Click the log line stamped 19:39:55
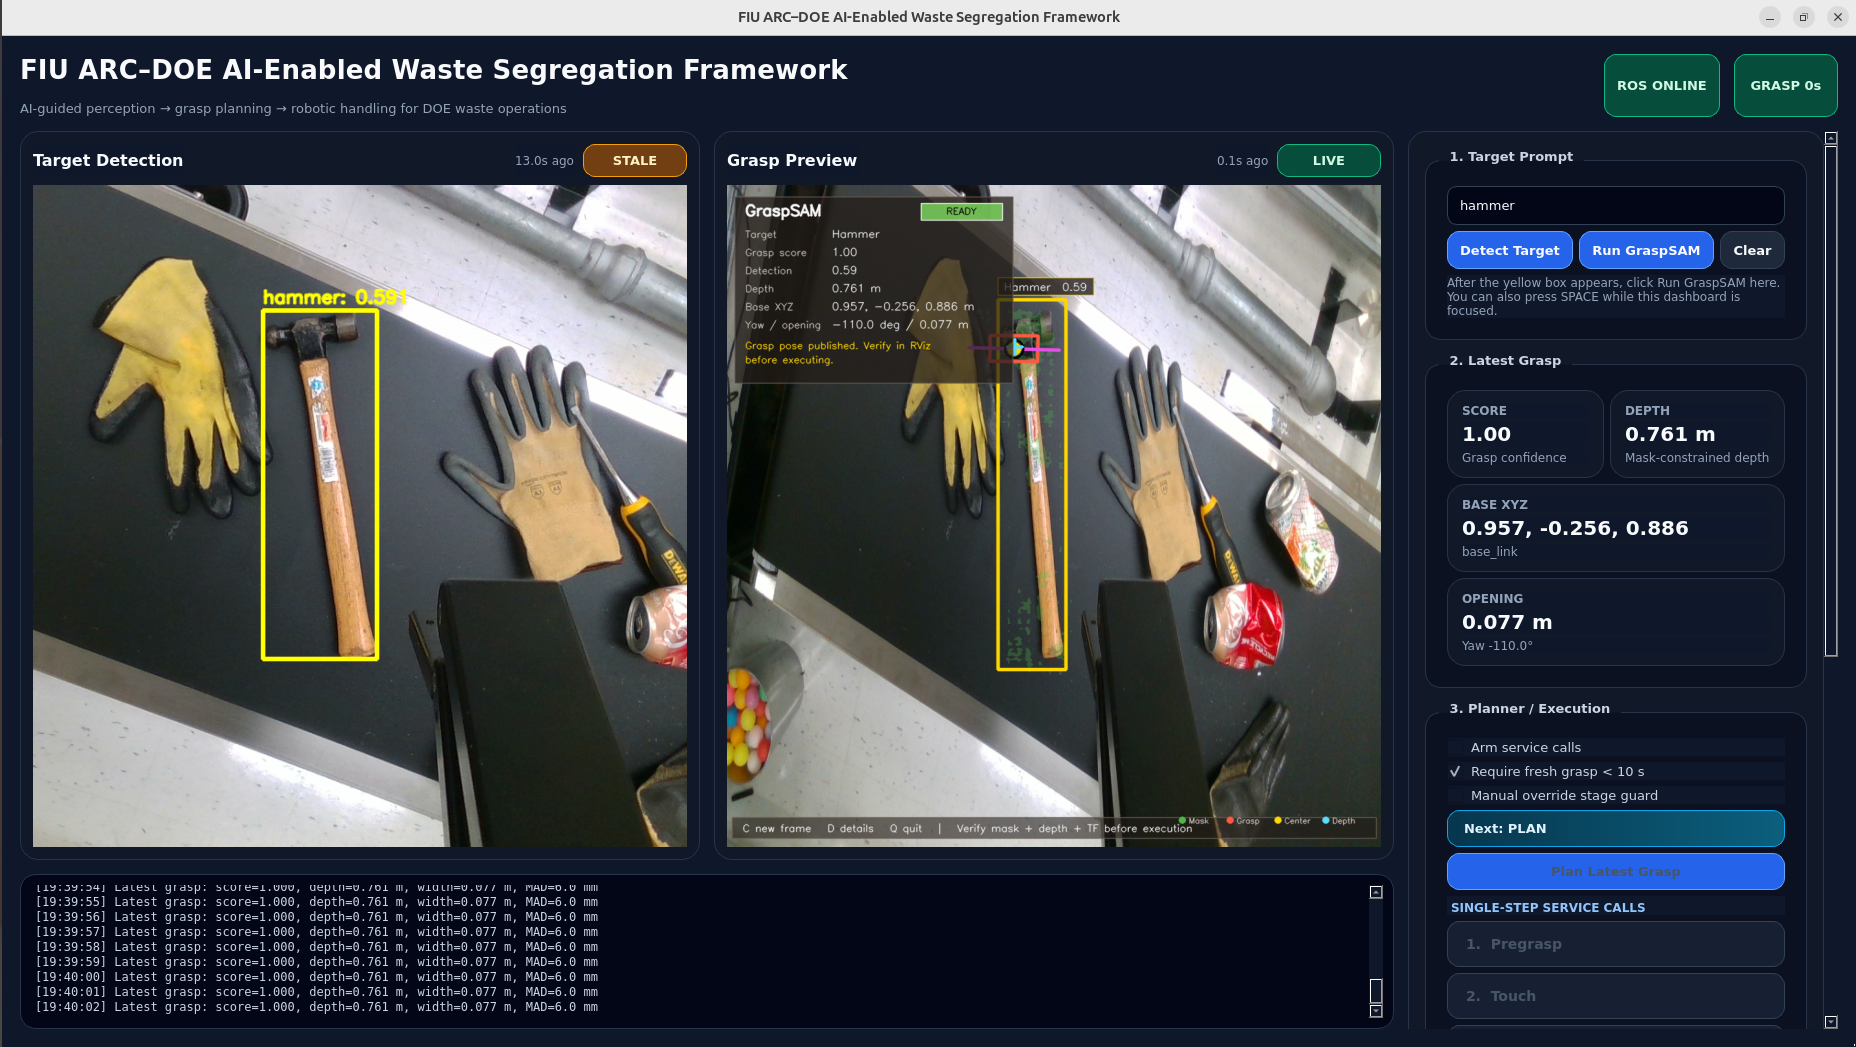The width and height of the screenshot is (1856, 1047). 317,902
